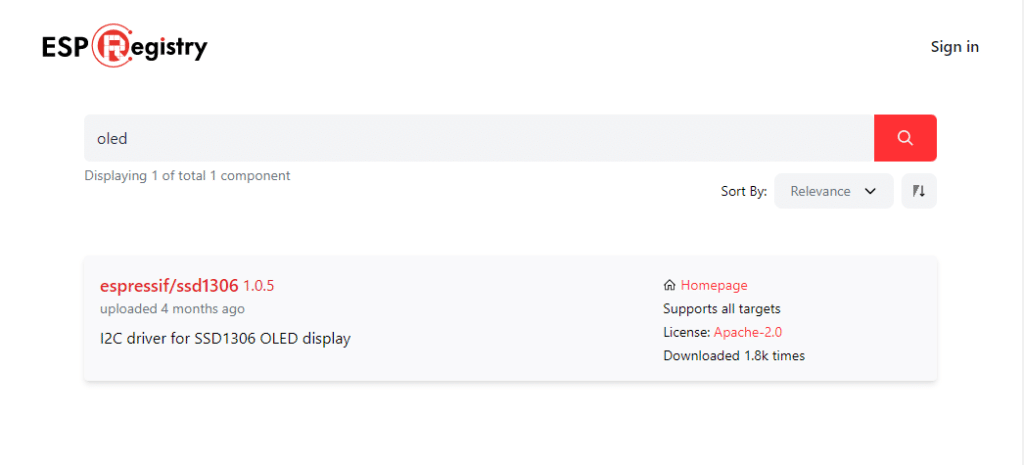Click the chevron arrow next to Relevance
This screenshot has height=465, width=1024.
coord(869,191)
